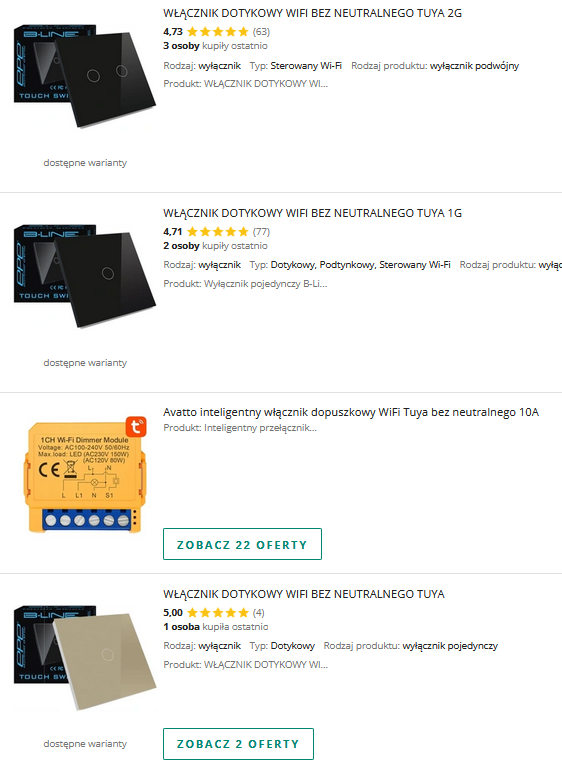Click the black double touch switch thumbnail
Image resolution: width=562 pixels, height=771 pixels.
pyautogui.click(x=85, y=75)
